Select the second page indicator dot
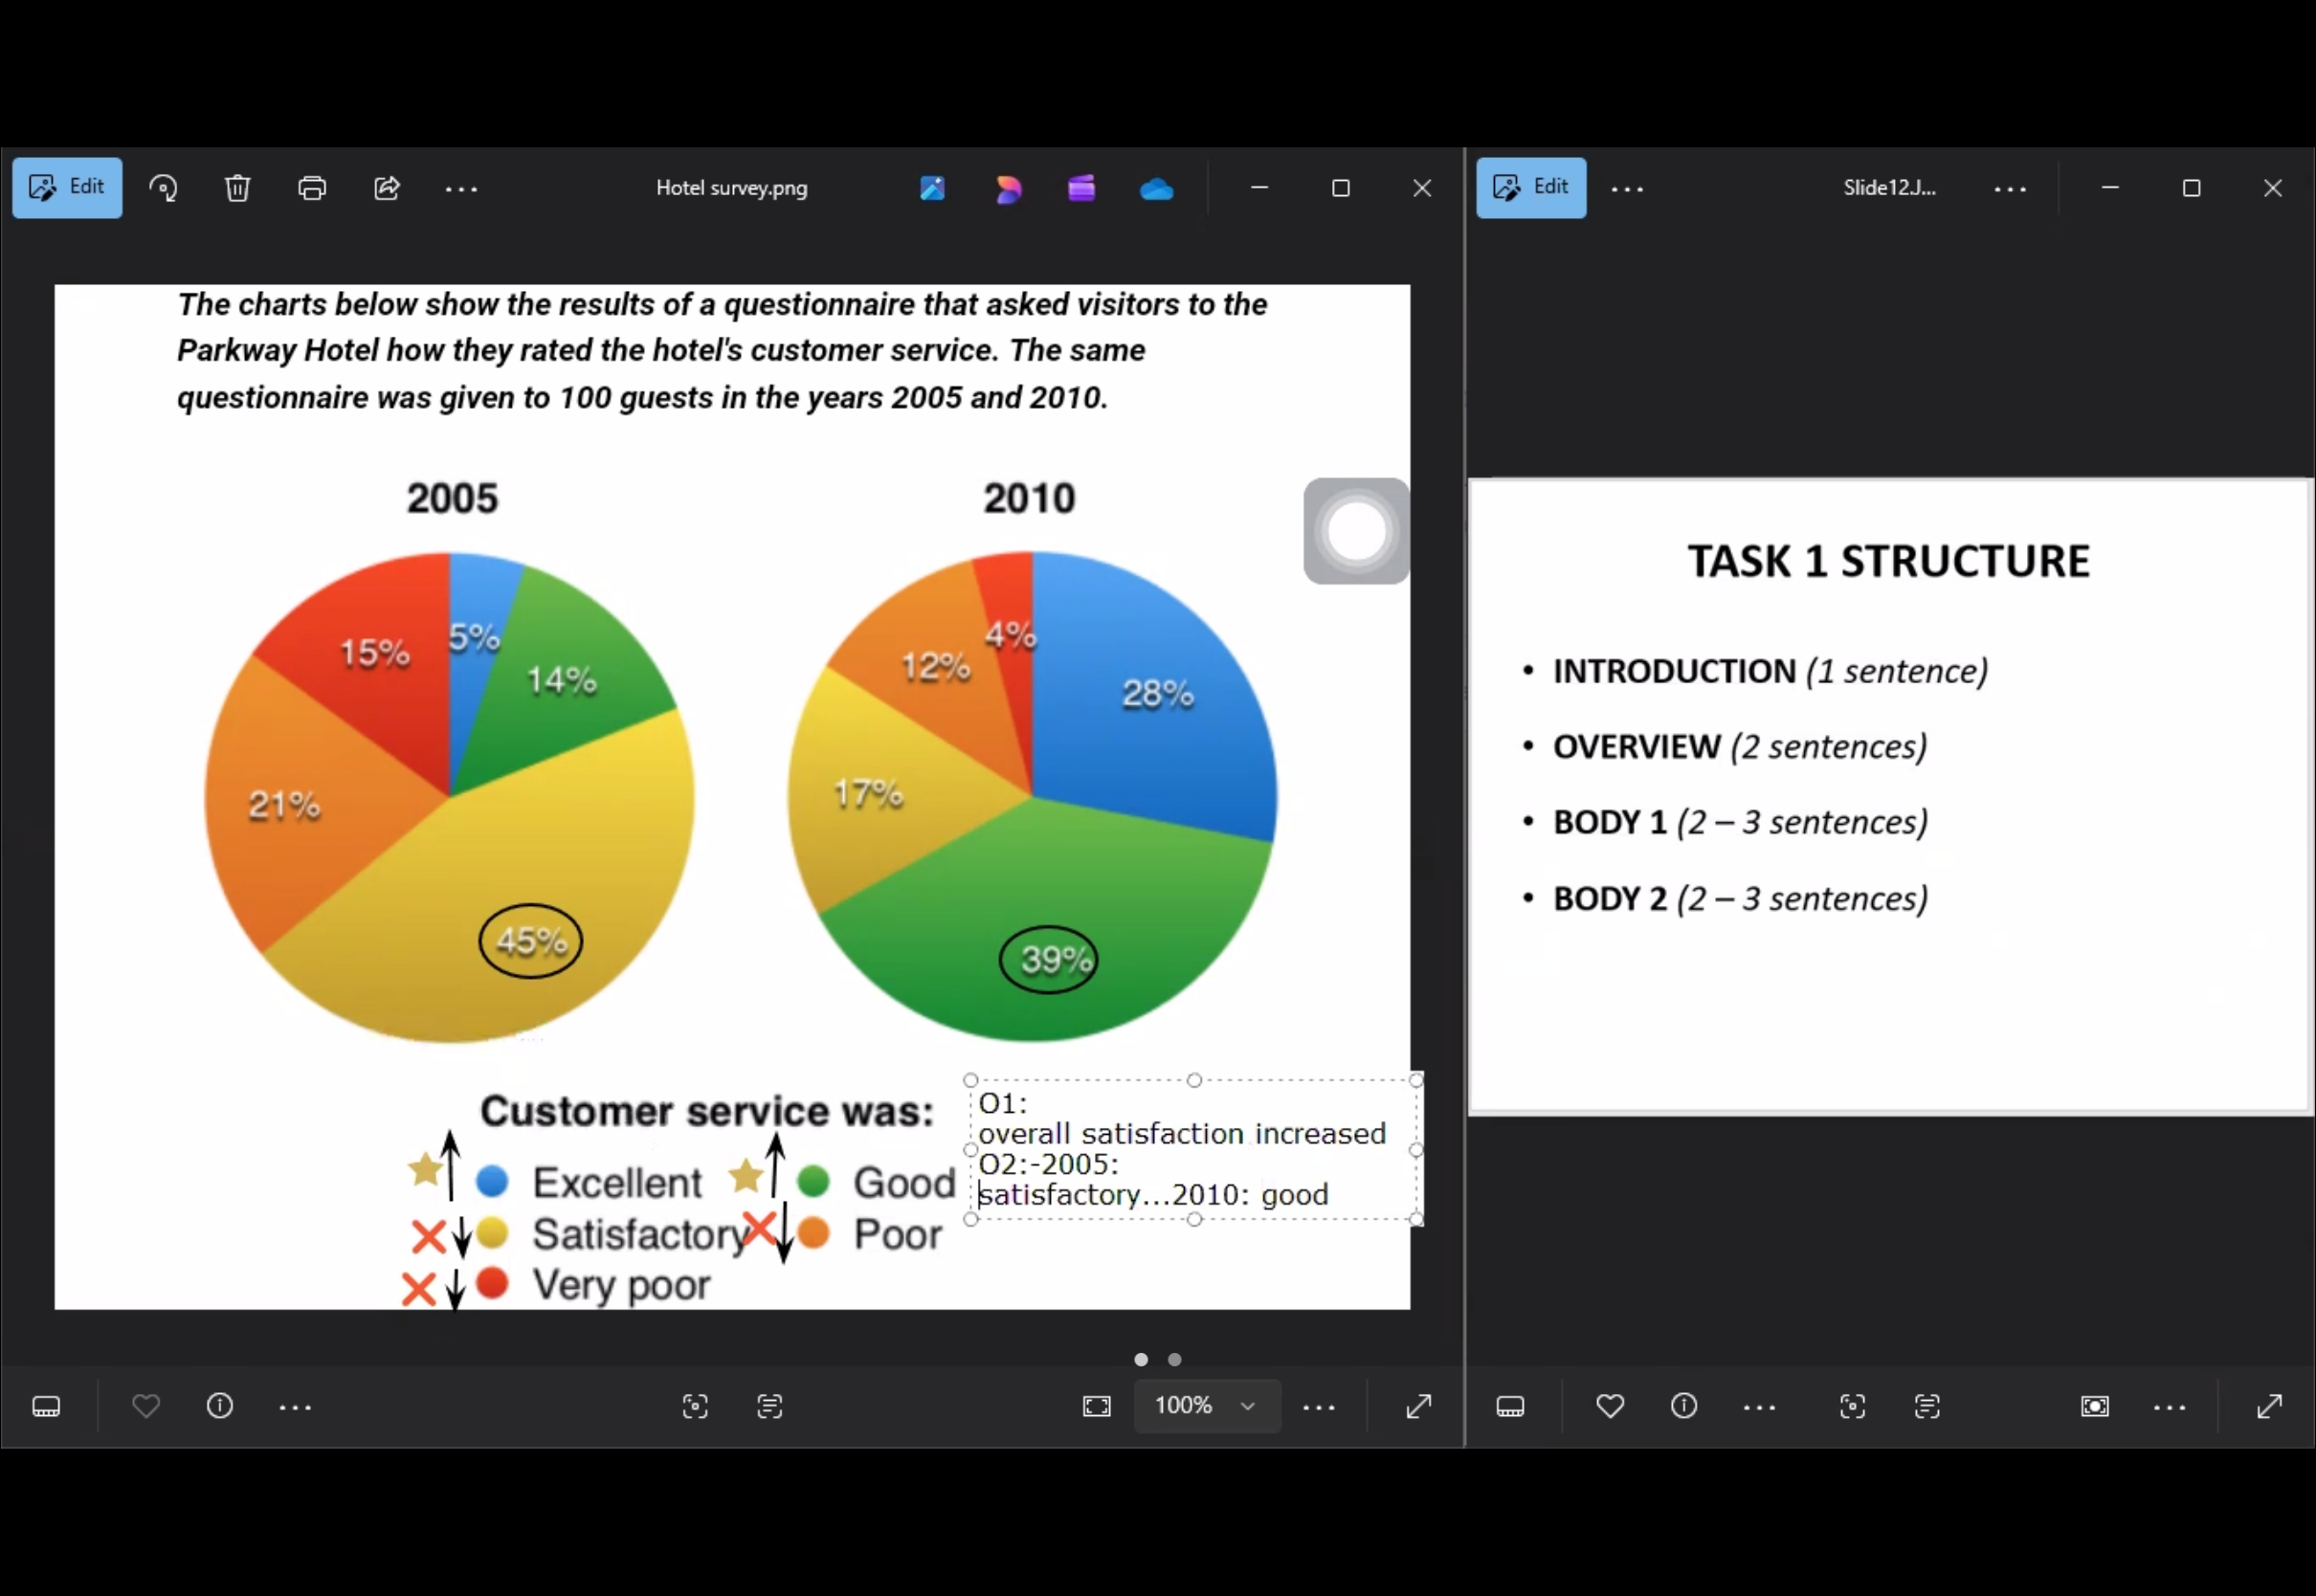Image resolution: width=2316 pixels, height=1596 pixels. point(1175,1360)
